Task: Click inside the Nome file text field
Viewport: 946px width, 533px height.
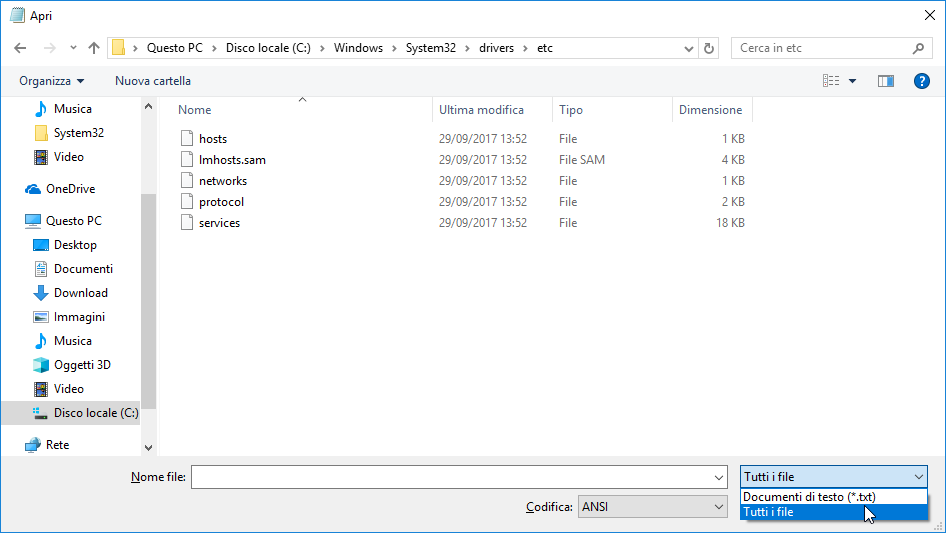Action: coord(450,478)
